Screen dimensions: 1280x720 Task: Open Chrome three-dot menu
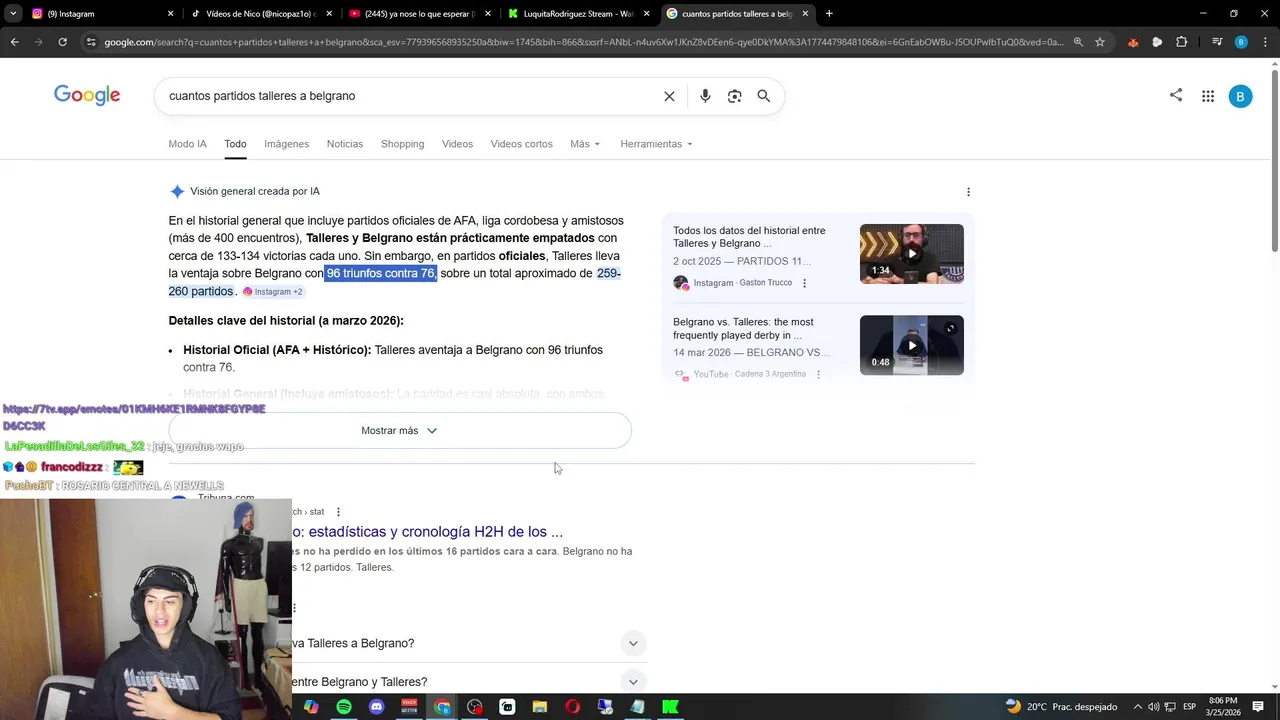tap(1265, 42)
